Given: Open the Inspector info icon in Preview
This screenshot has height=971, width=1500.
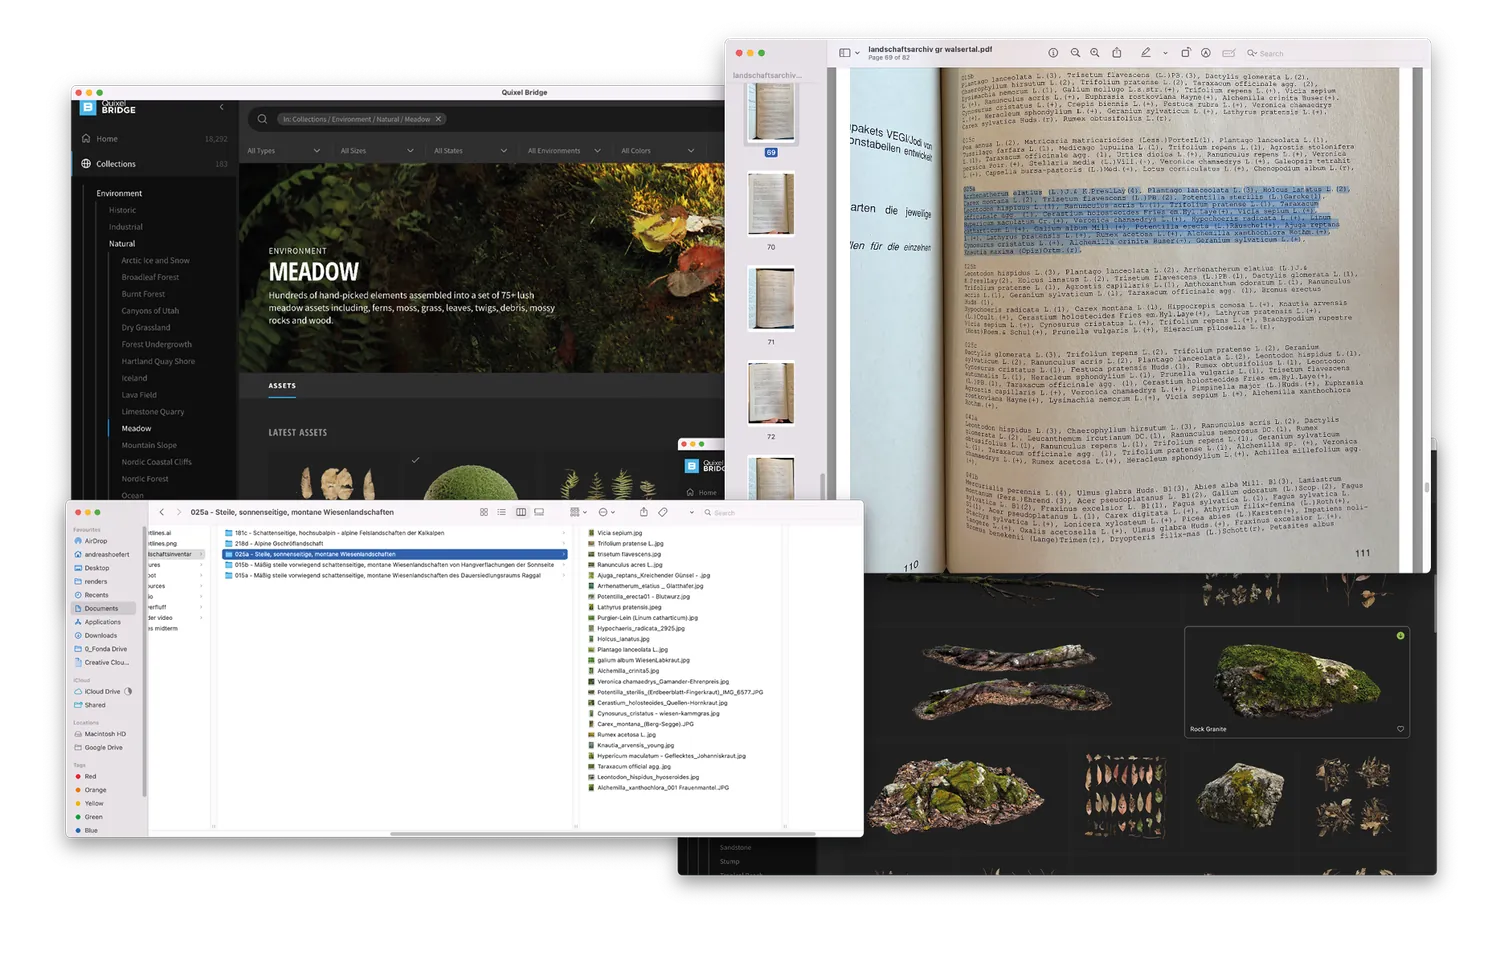Looking at the screenshot, I should coord(1053,53).
